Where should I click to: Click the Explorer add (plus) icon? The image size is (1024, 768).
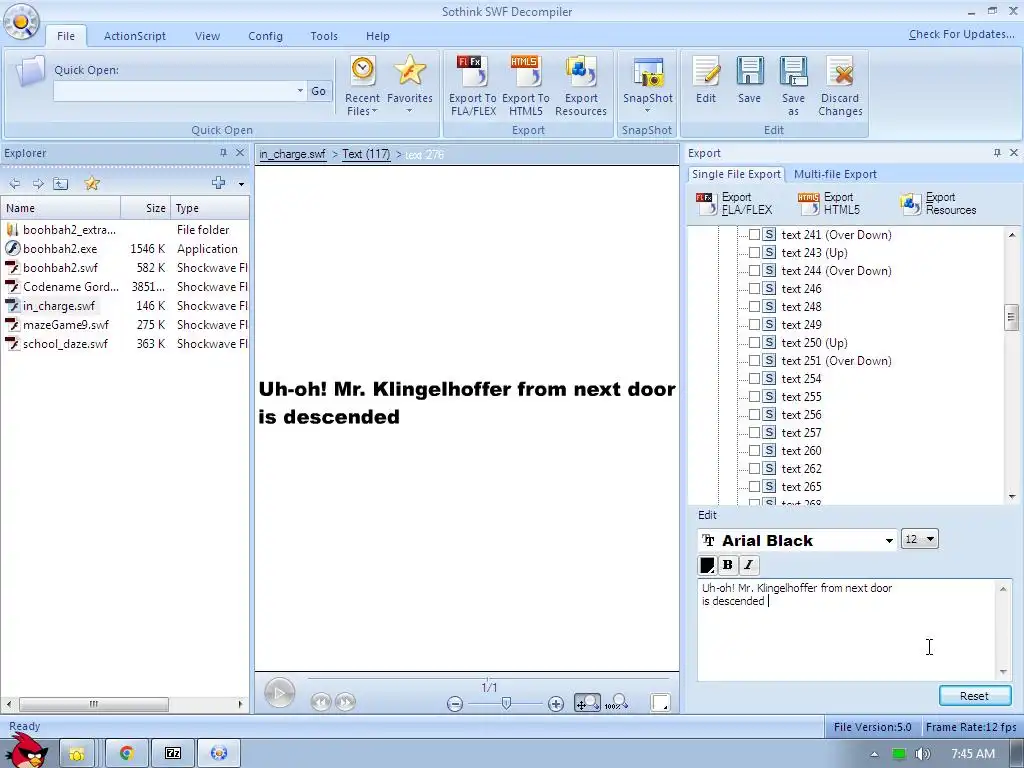219,183
